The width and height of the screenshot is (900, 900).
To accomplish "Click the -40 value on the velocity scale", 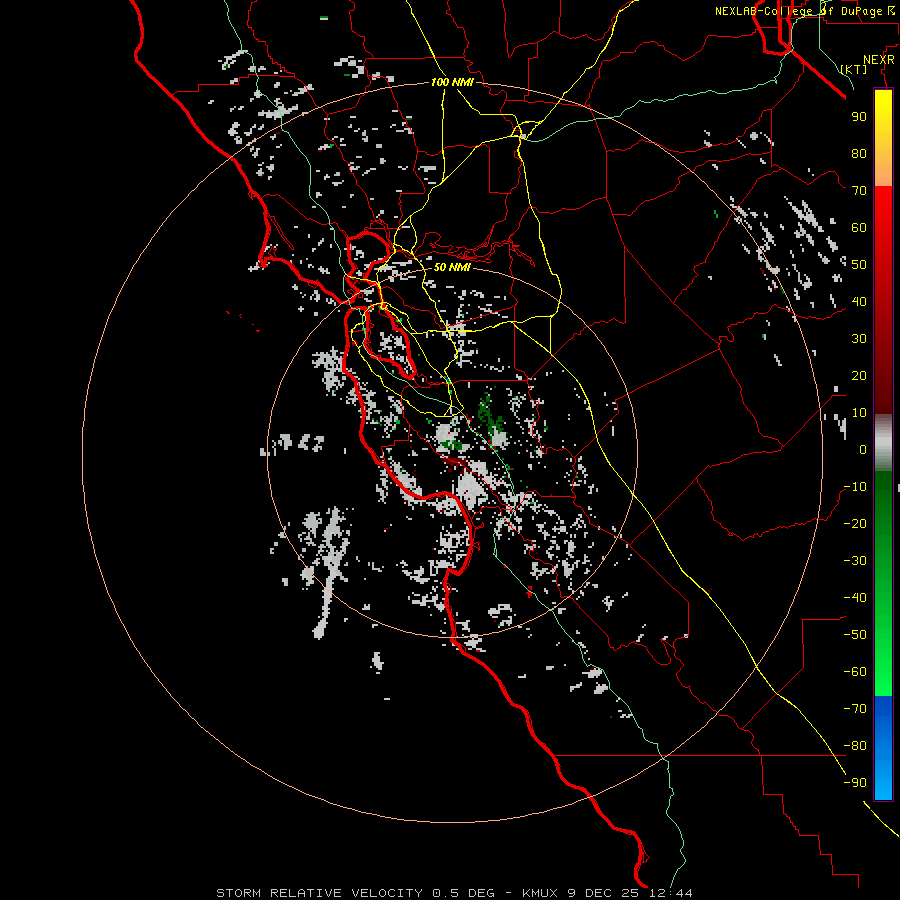I will [x=855, y=598].
